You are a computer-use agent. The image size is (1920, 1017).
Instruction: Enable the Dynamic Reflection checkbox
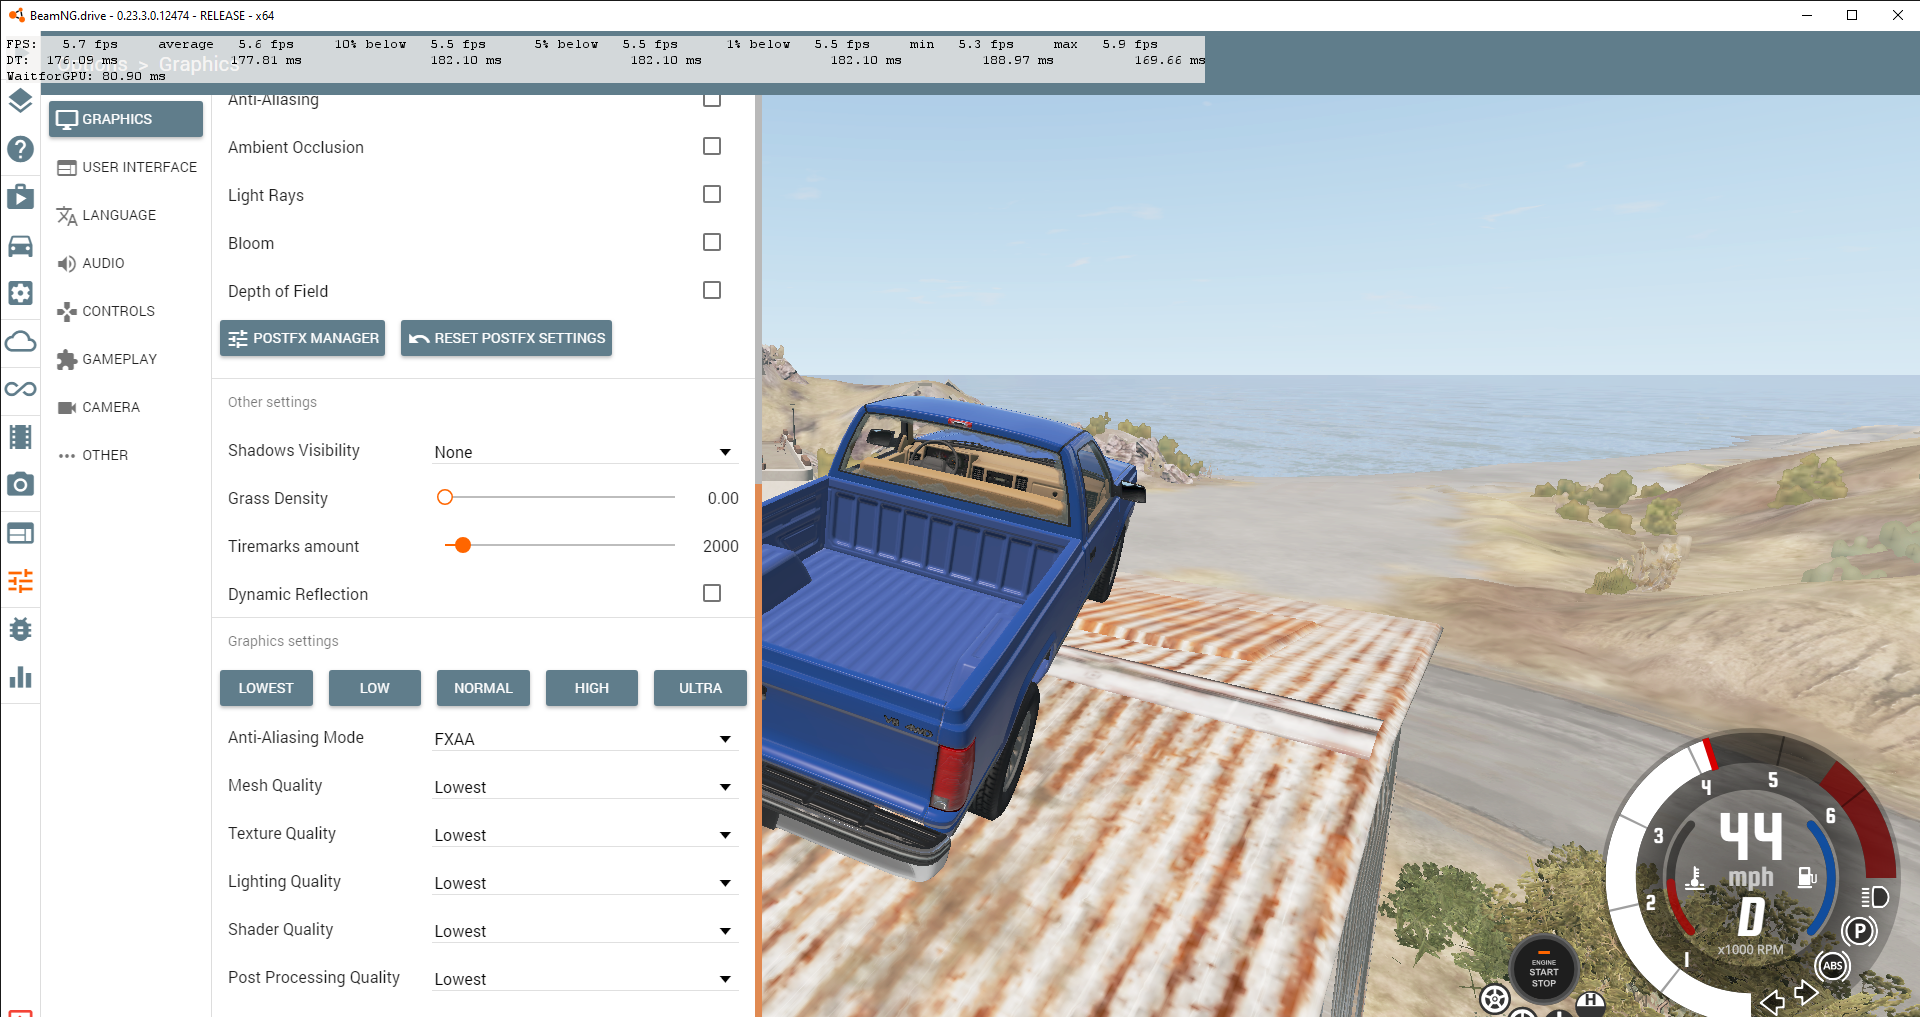tap(712, 593)
